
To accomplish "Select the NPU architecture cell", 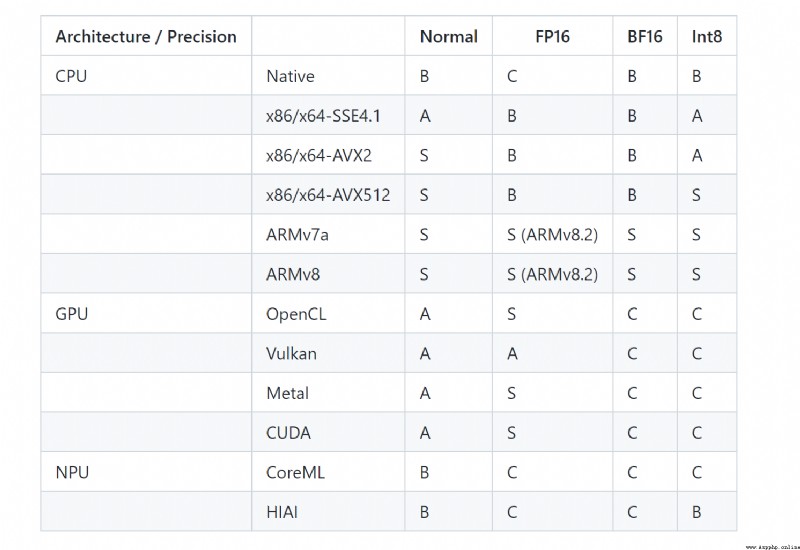I will [x=146, y=472].
